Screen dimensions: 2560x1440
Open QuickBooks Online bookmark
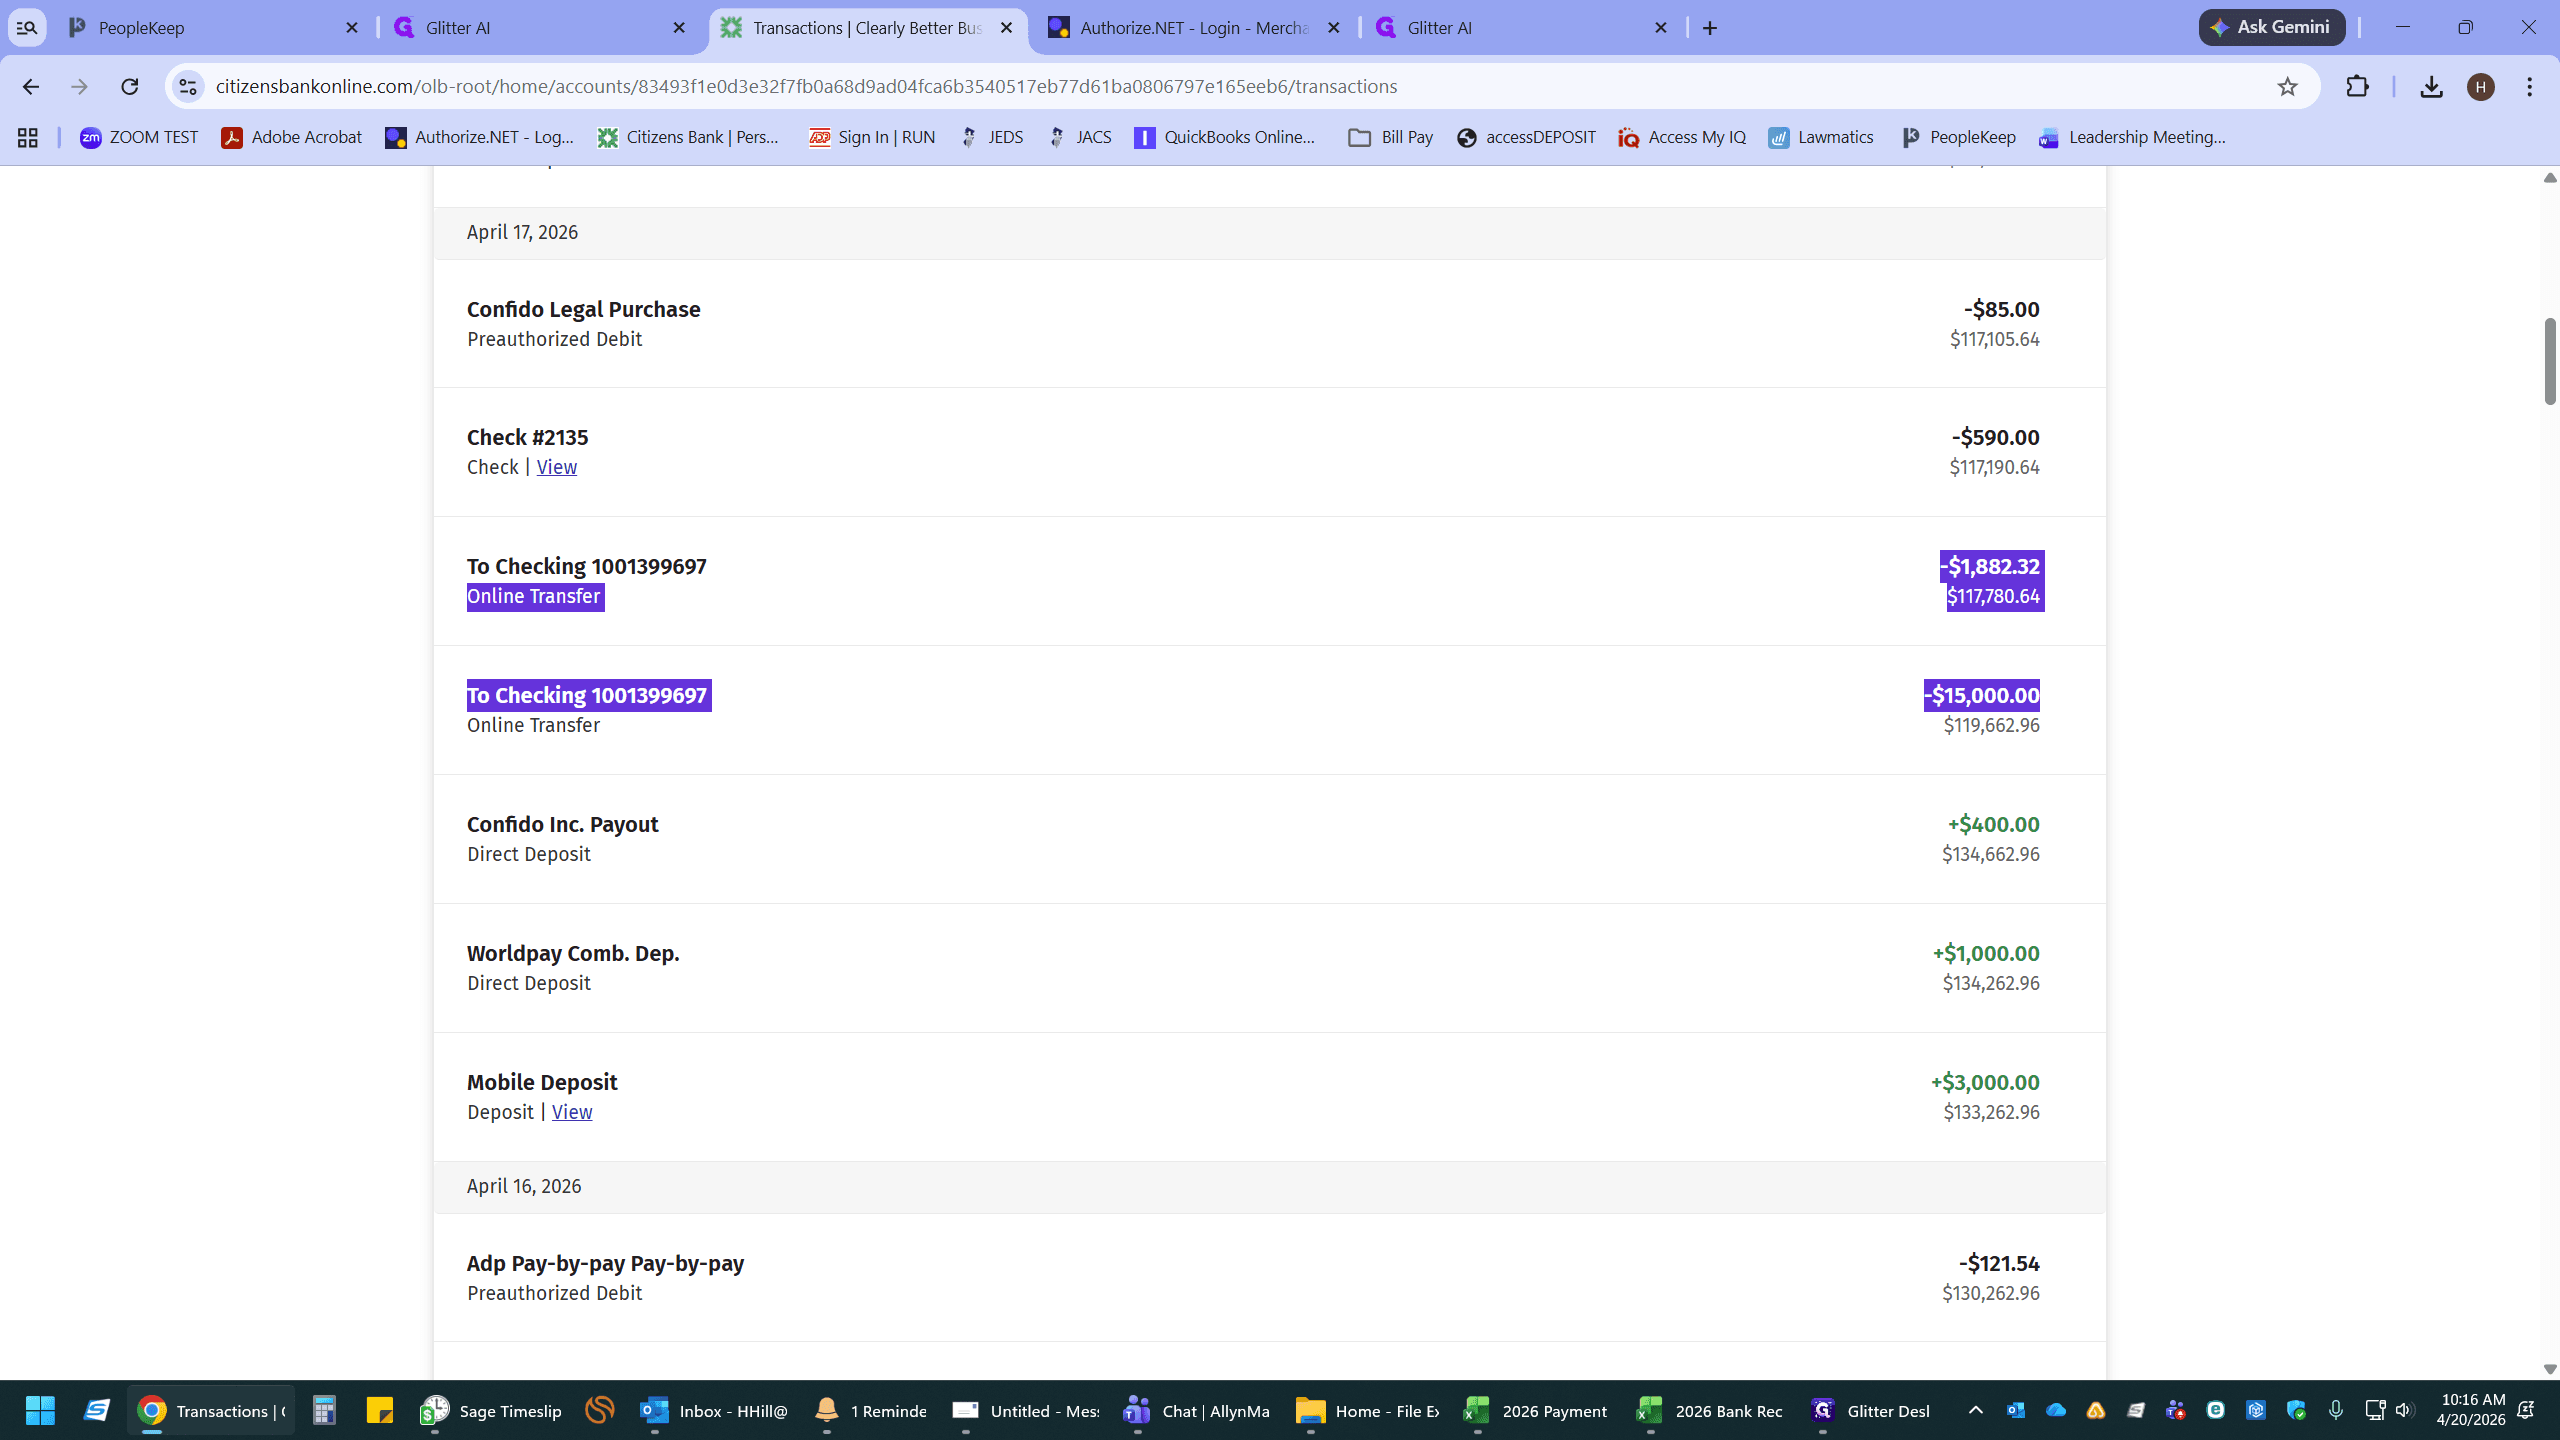(1225, 138)
